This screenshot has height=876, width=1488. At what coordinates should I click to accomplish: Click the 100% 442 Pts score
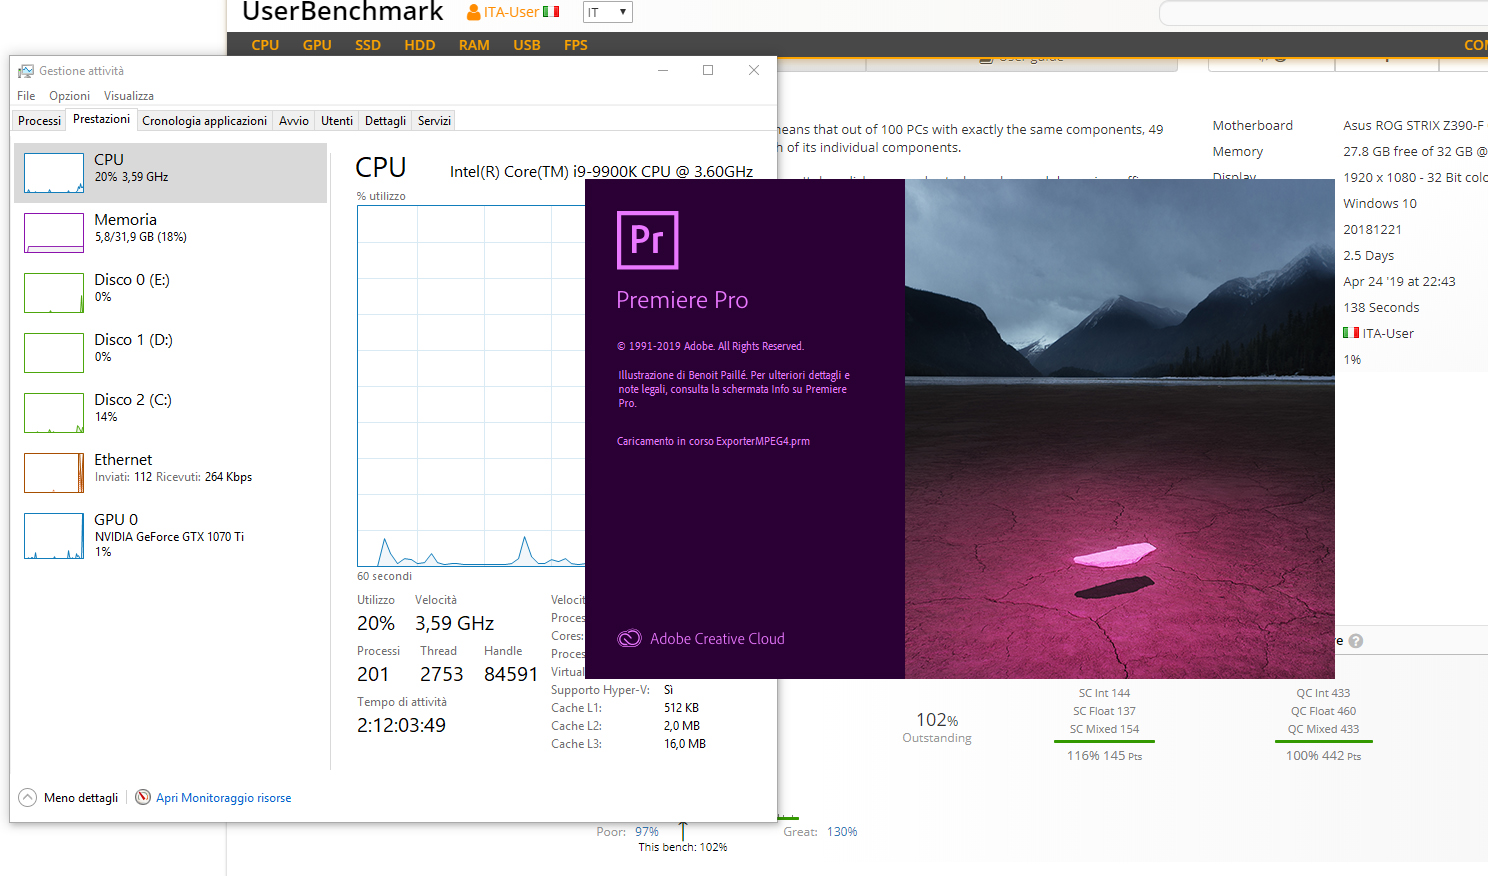pyautogui.click(x=1323, y=756)
